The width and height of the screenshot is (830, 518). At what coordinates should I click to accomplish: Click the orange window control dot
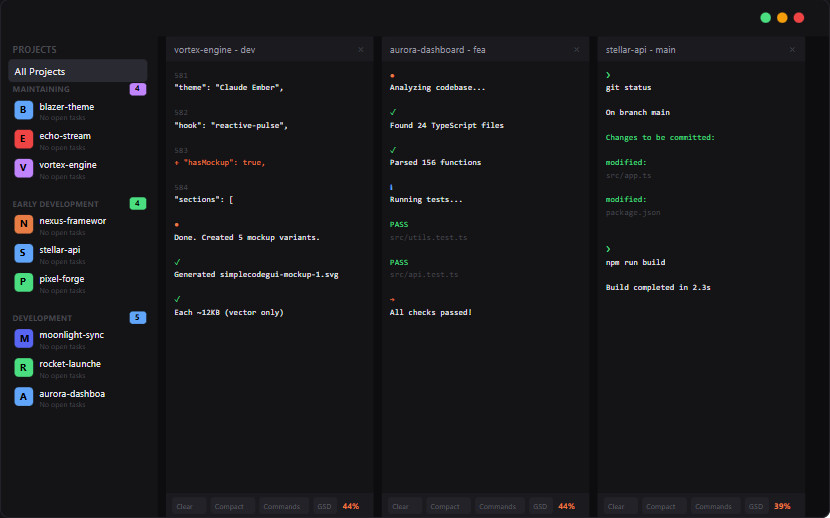782,17
